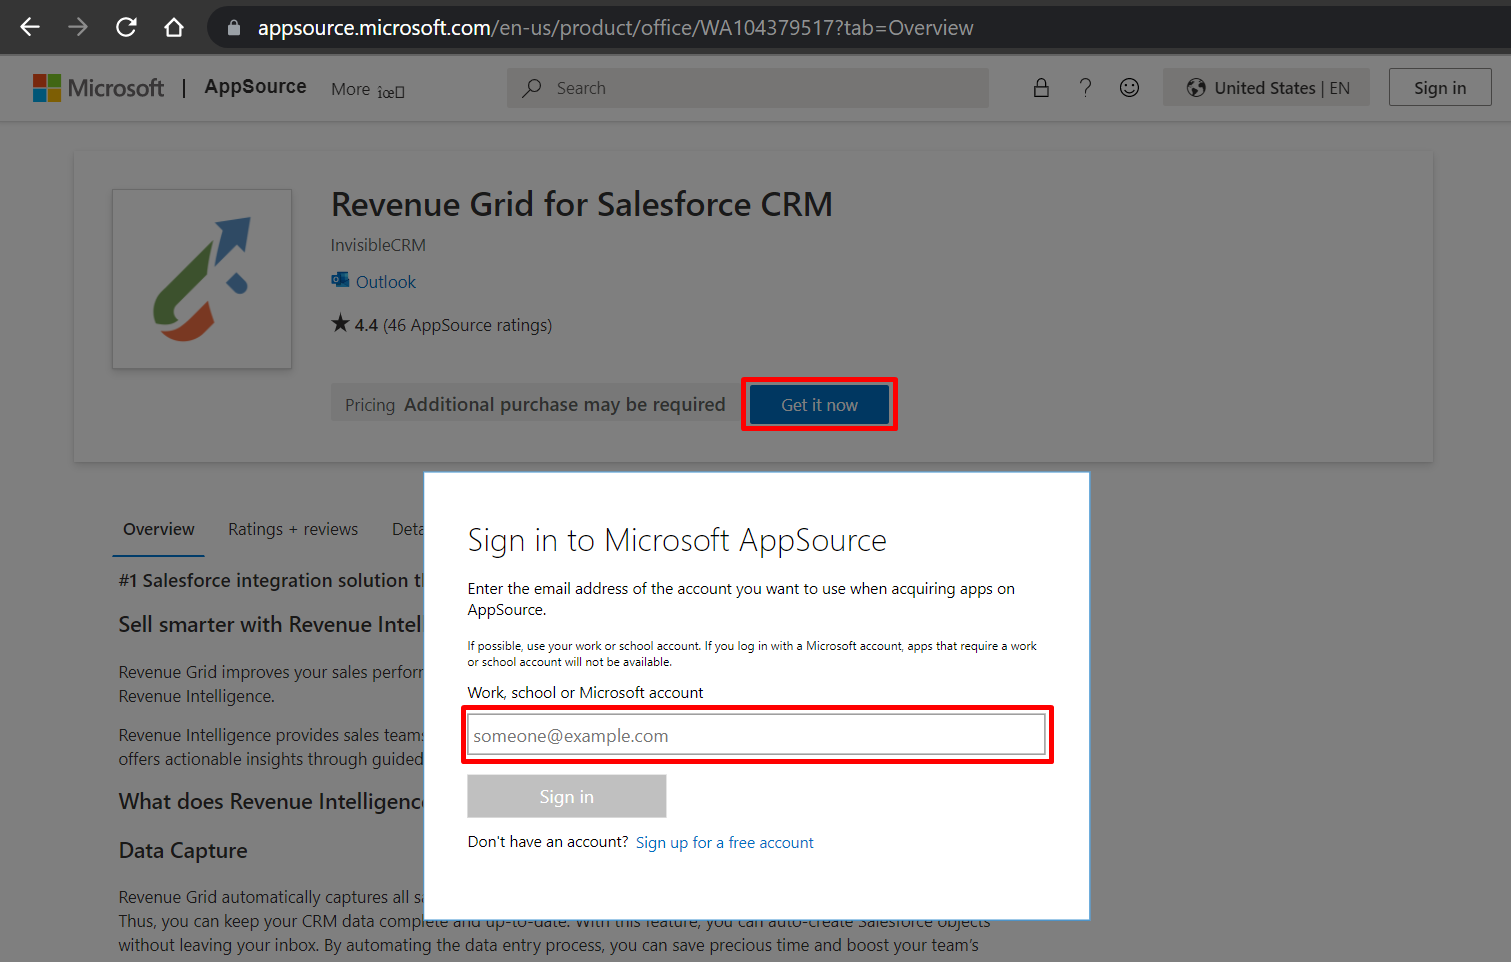Open help question mark icon
The width and height of the screenshot is (1511, 962).
[x=1085, y=88]
